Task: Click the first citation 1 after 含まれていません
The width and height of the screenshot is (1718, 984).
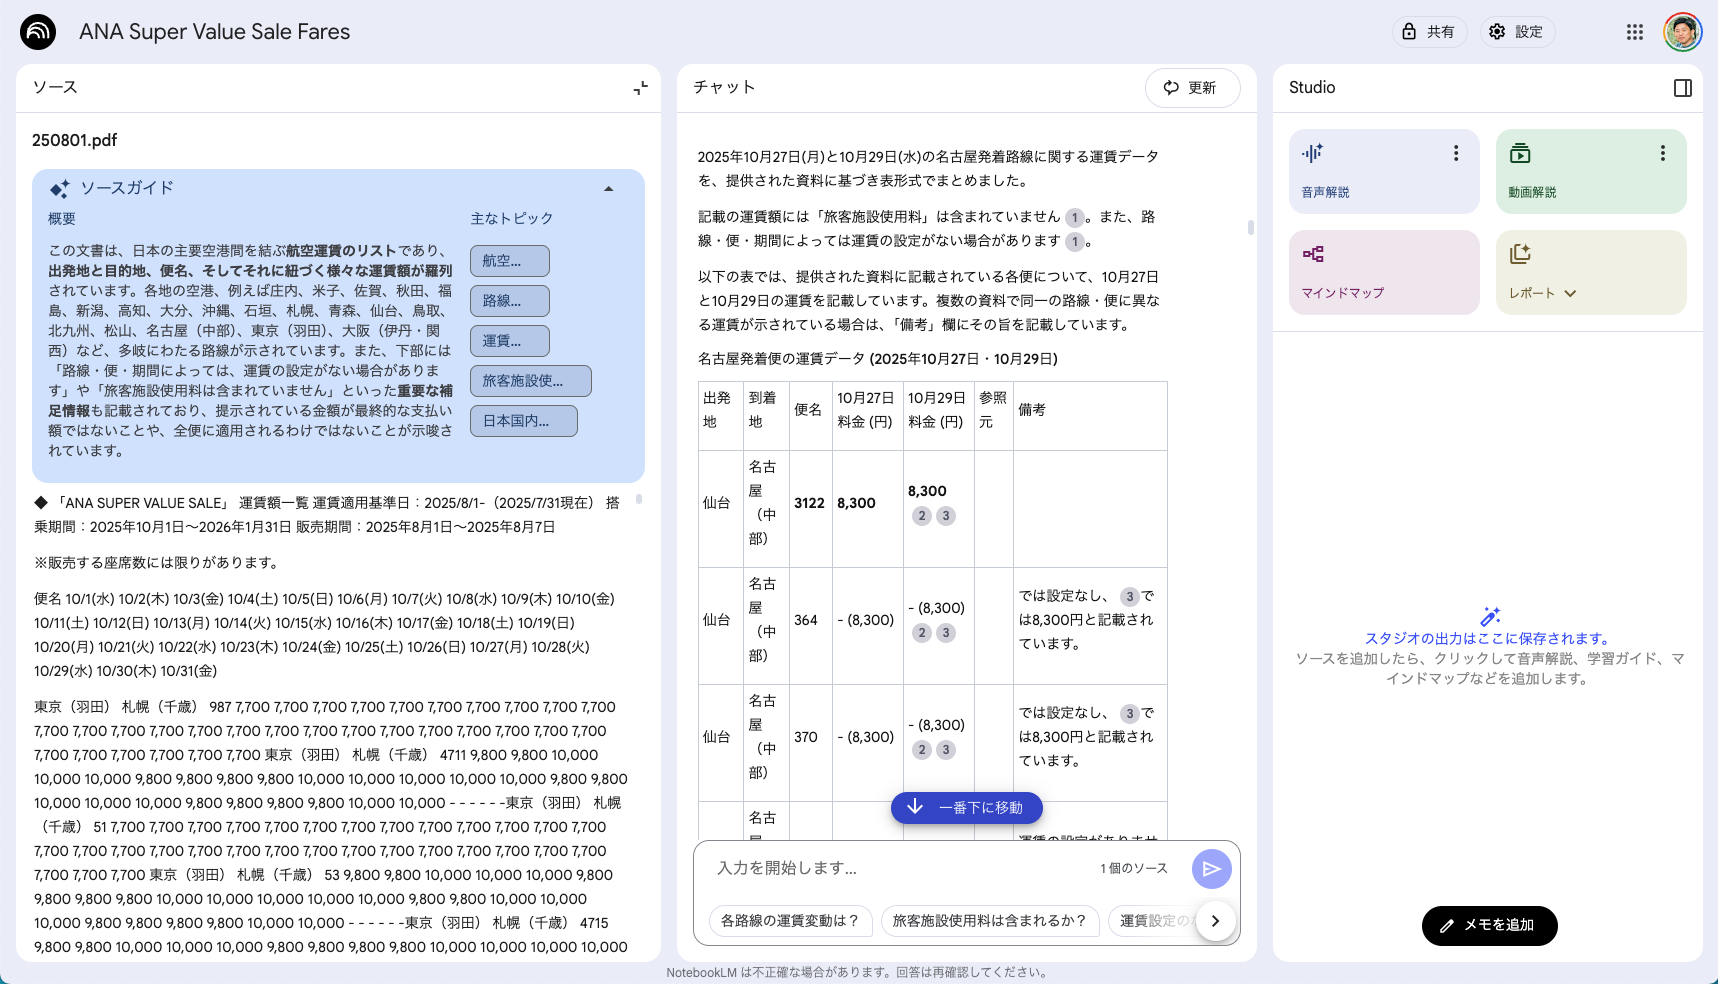Action: tap(1075, 217)
